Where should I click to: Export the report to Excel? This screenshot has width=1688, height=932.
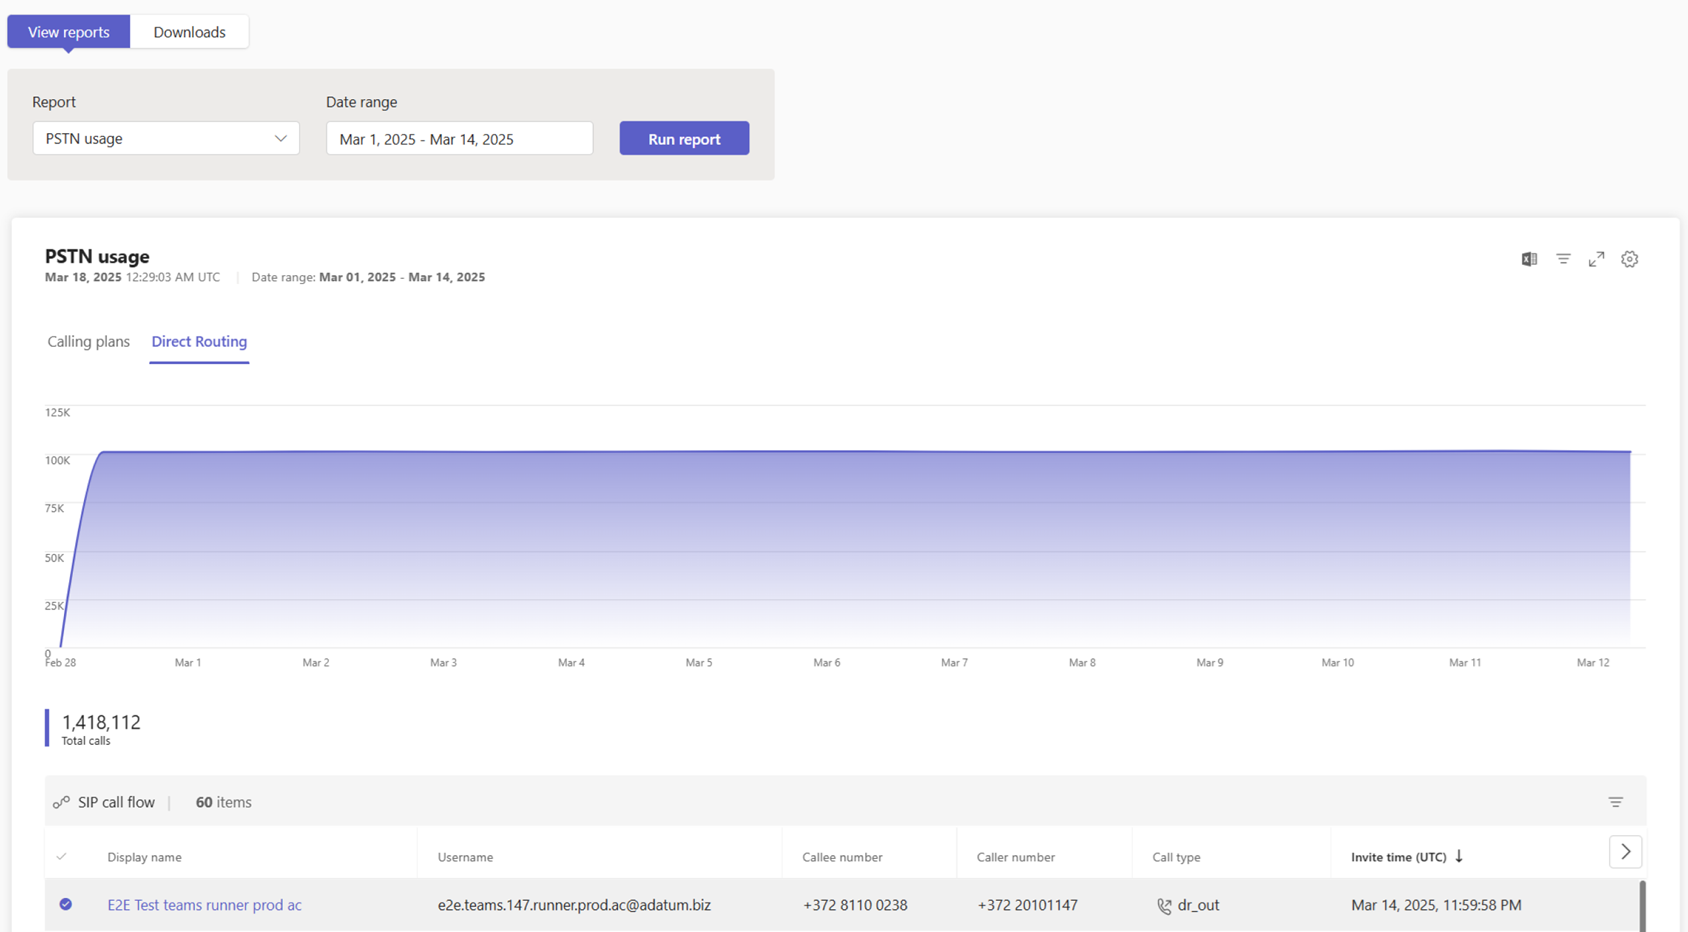coord(1528,258)
